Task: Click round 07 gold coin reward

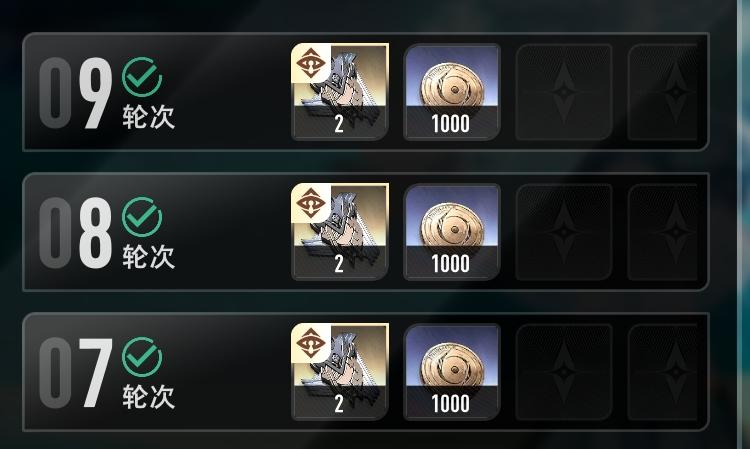Action: [x=452, y=372]
